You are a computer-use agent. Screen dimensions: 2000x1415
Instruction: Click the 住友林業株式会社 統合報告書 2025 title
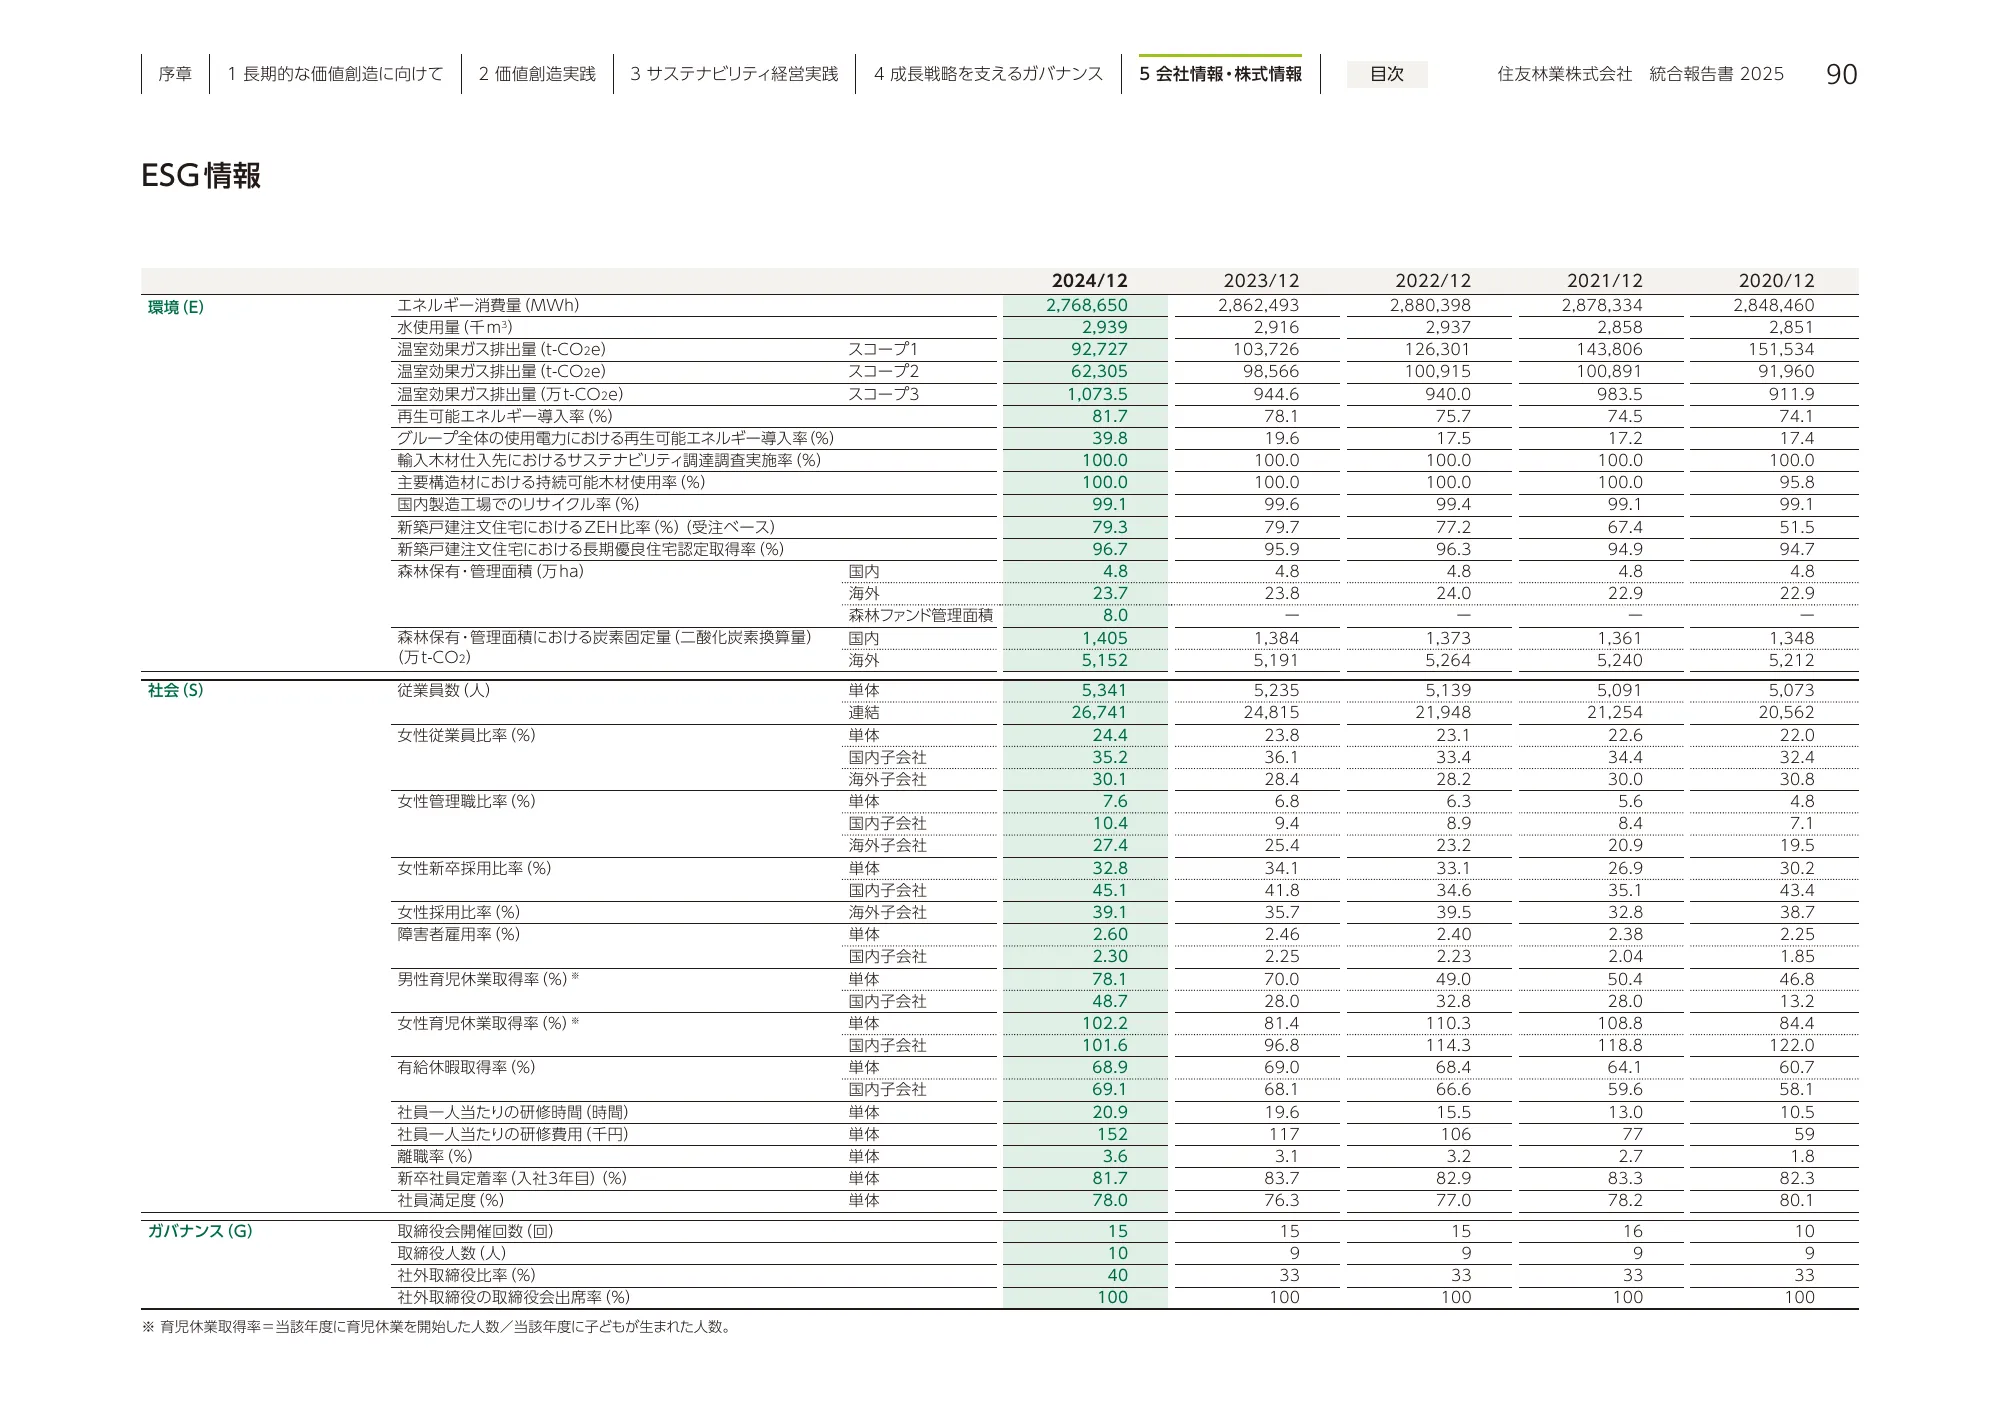1640,74
